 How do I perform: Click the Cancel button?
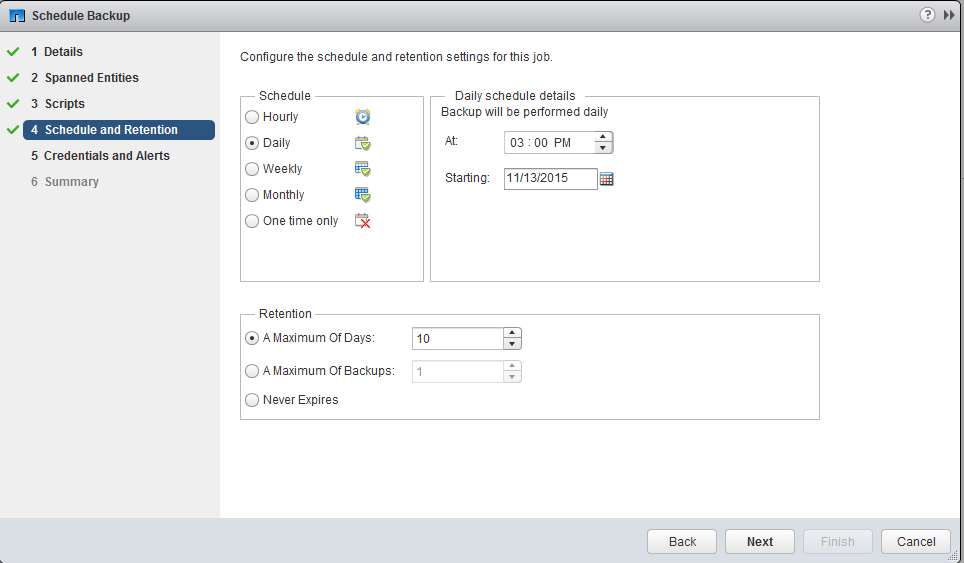pyautogui.click(x=915, y=541)
